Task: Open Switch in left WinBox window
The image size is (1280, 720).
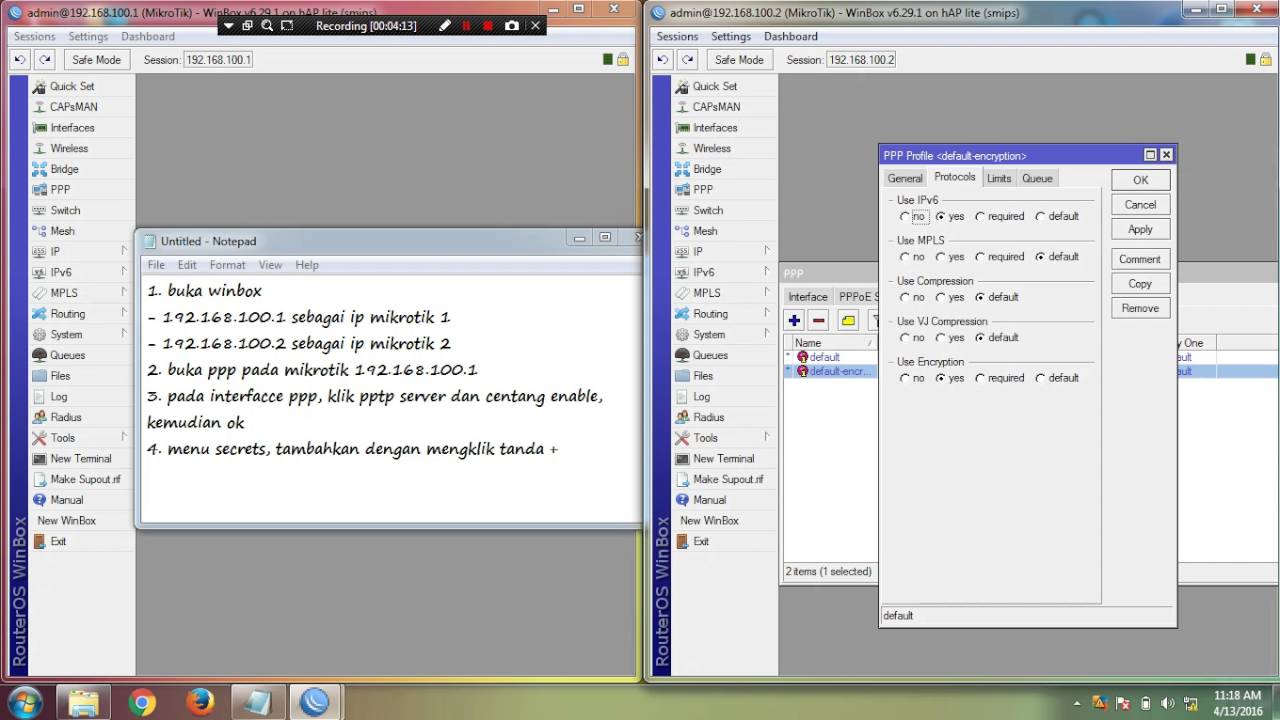Action: pyautogui.click(x=65, y=210)
